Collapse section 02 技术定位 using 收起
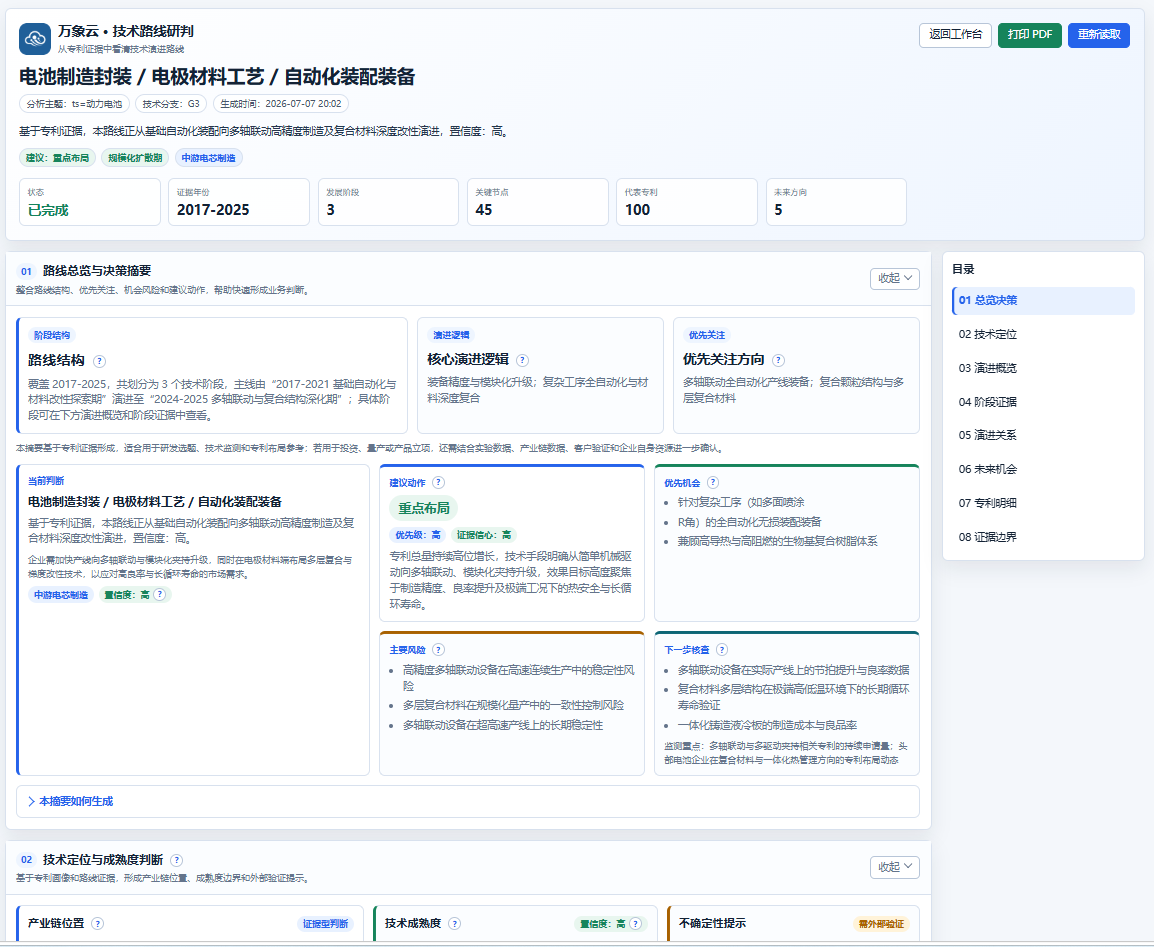The image size is (1154, 947). coord(895,867)
